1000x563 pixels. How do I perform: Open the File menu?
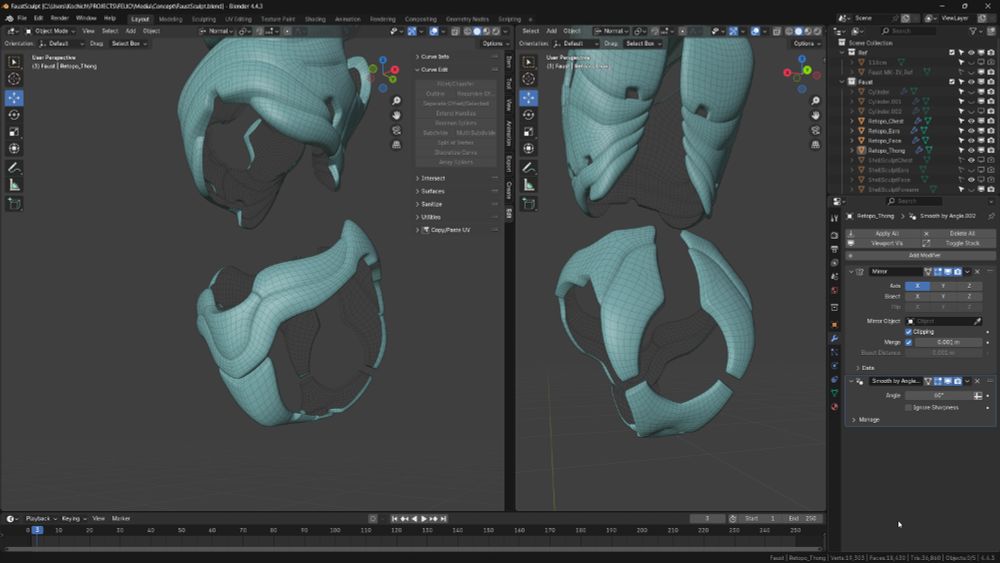(x=22, y=18)
